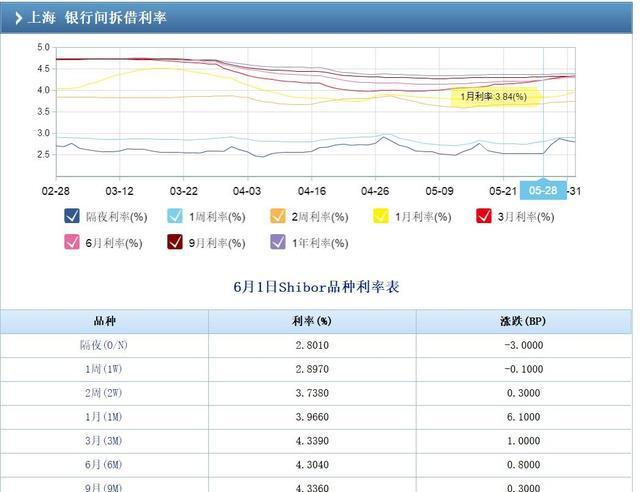Uncheck the 3月利率(%) checkbox

(484, 216)
